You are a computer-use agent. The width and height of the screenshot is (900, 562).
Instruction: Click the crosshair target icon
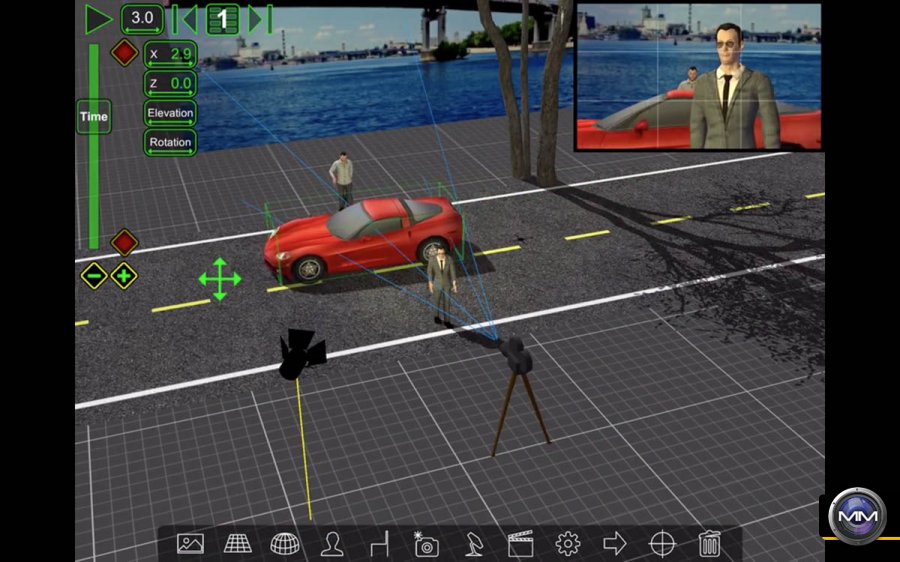662,543
